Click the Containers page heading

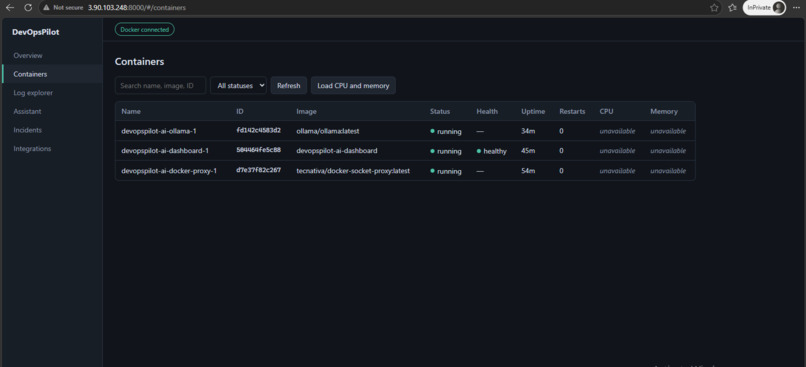[x=139, y=62]
